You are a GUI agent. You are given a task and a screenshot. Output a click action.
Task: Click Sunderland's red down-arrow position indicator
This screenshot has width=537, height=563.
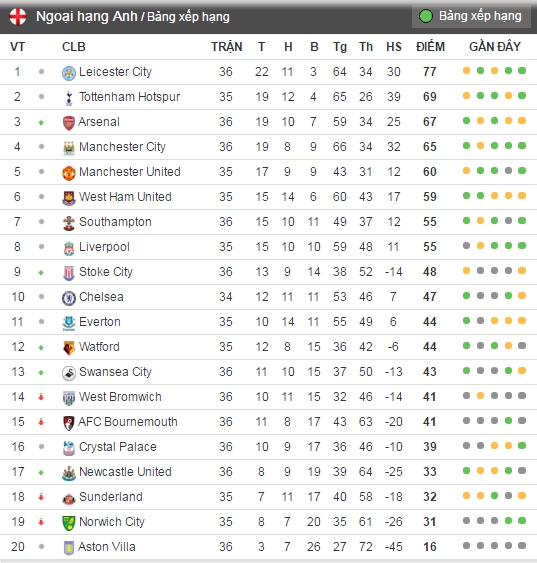point(41,497)
